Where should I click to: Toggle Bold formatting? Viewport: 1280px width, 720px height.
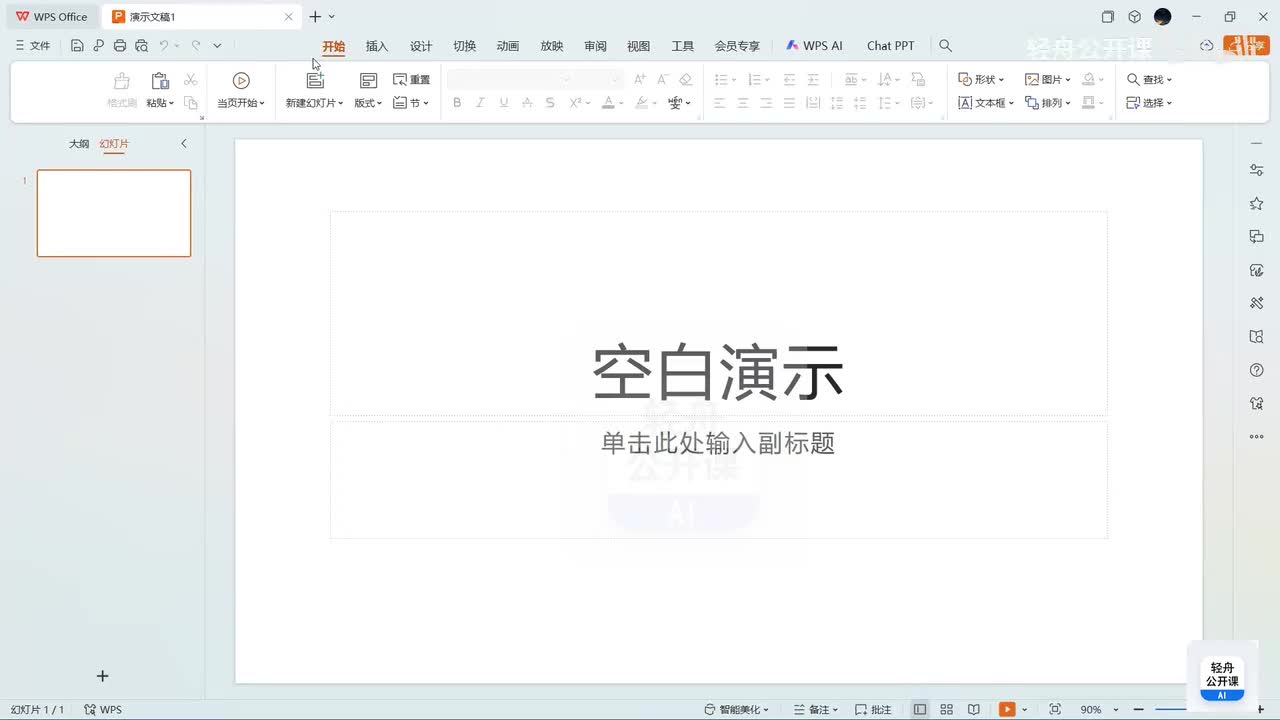457,103
